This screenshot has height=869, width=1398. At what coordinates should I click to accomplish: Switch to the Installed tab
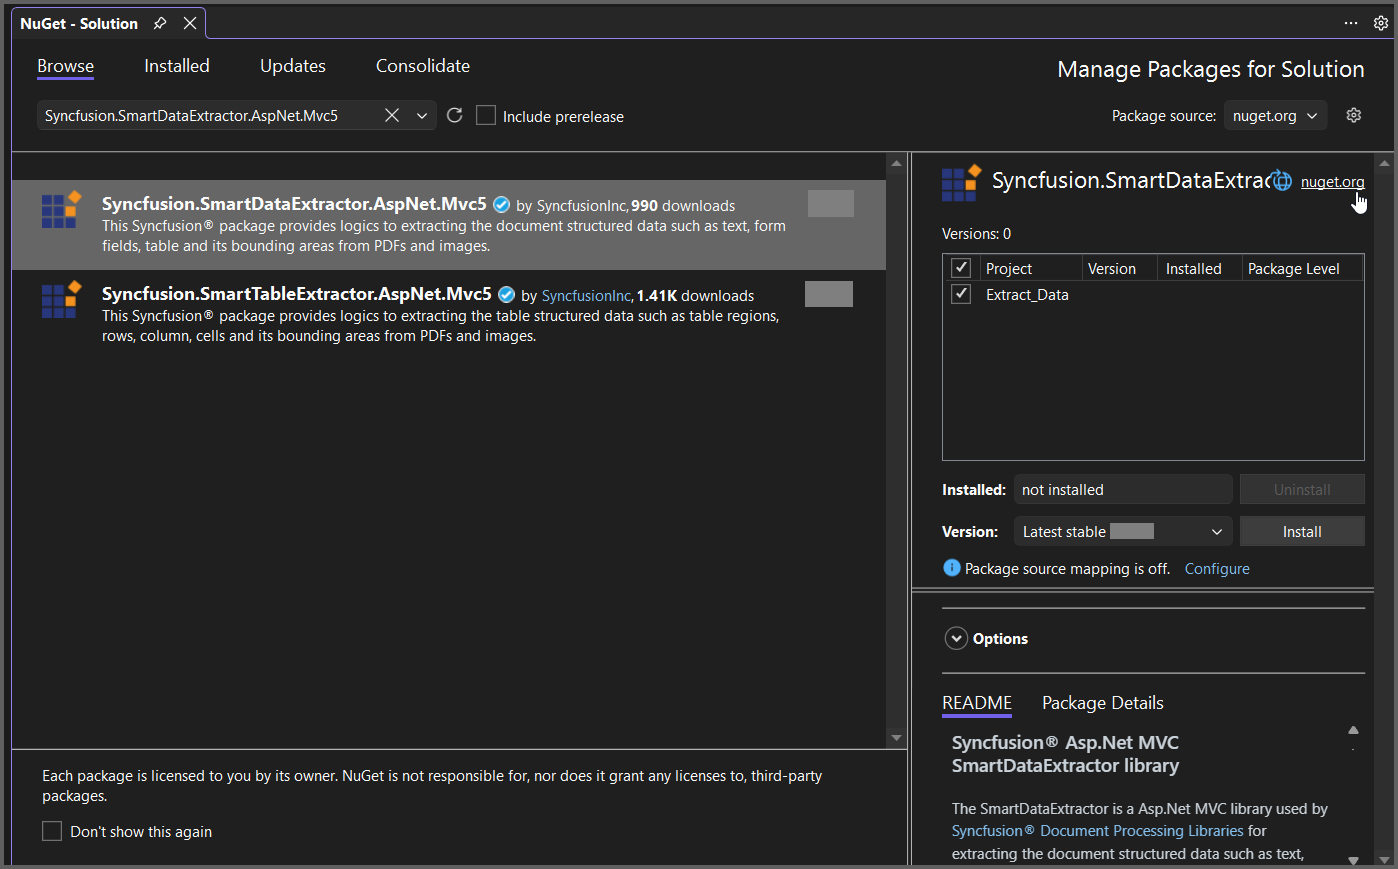[177, 66]
